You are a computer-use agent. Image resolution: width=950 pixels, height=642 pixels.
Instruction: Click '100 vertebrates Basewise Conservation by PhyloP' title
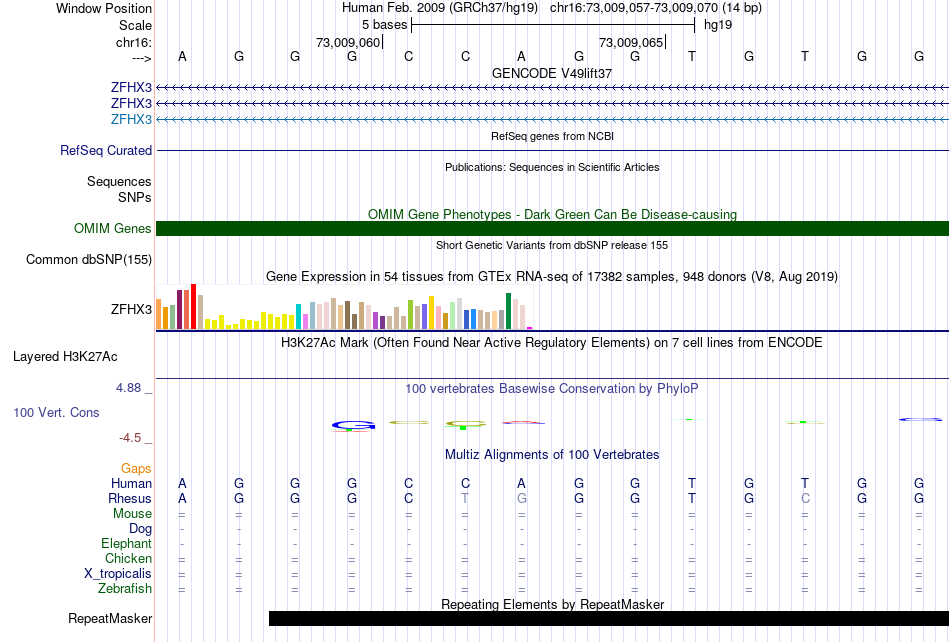(x=552, y=389)
